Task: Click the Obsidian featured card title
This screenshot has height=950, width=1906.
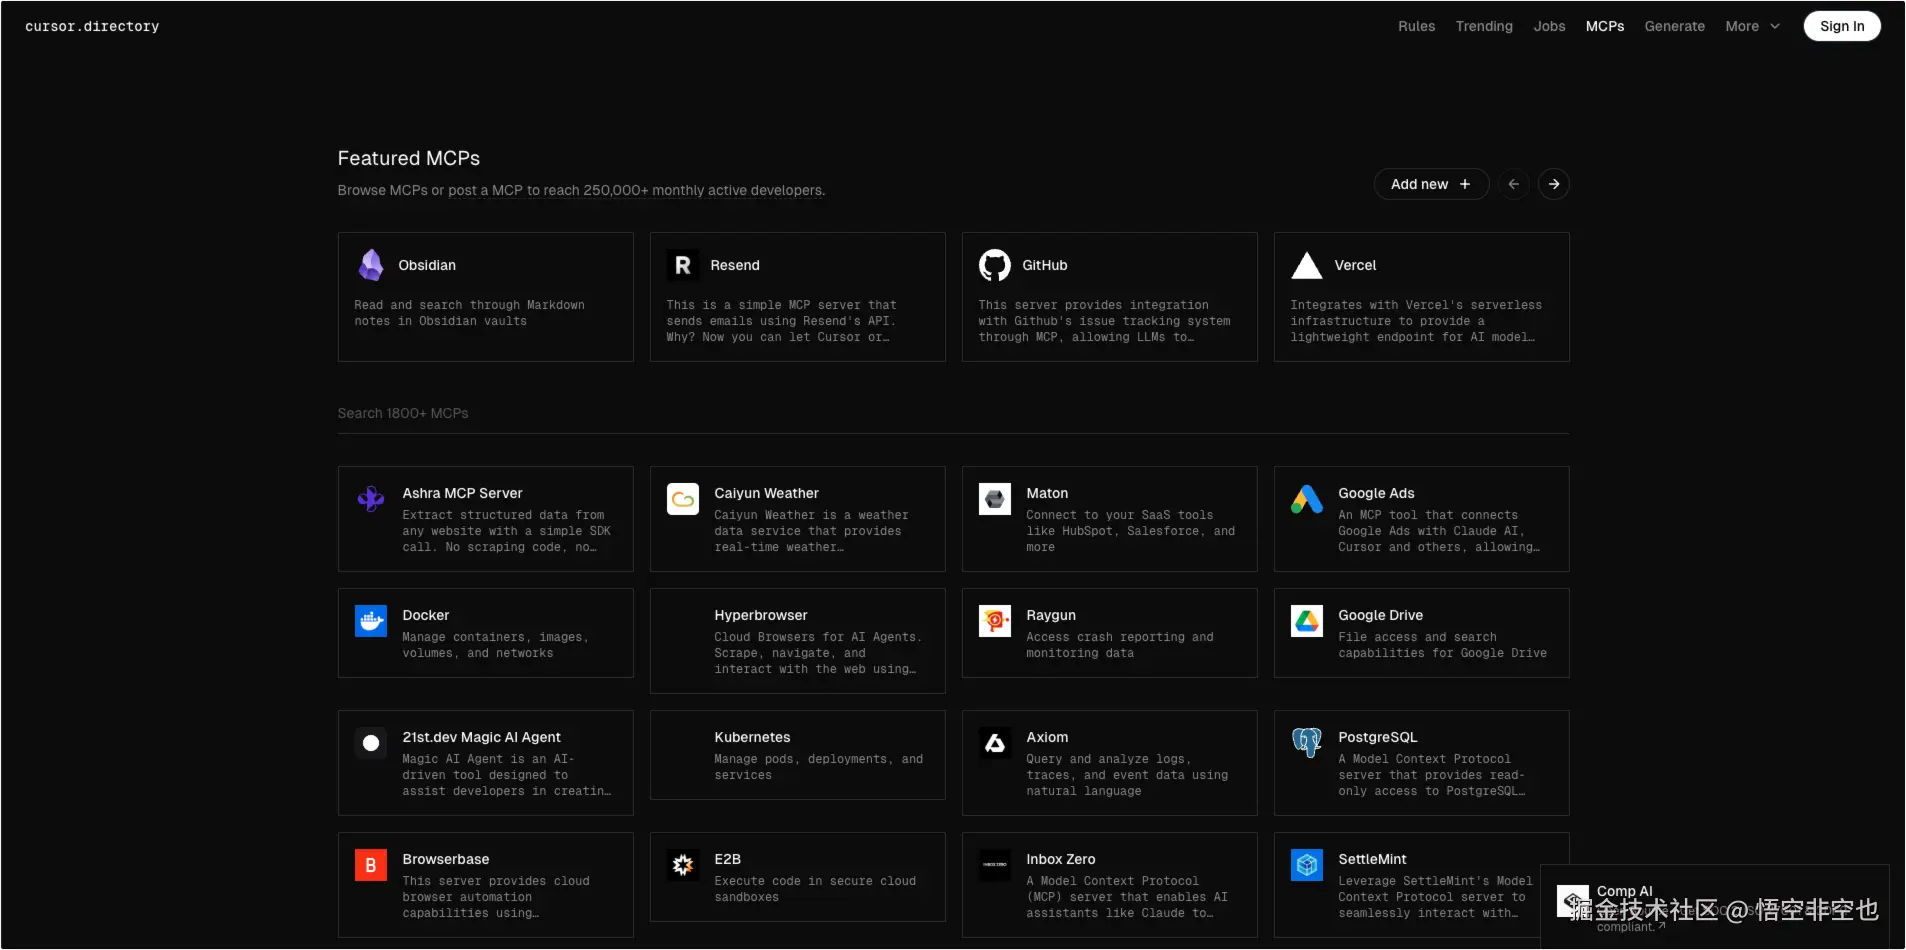Action: click(427, 265)
